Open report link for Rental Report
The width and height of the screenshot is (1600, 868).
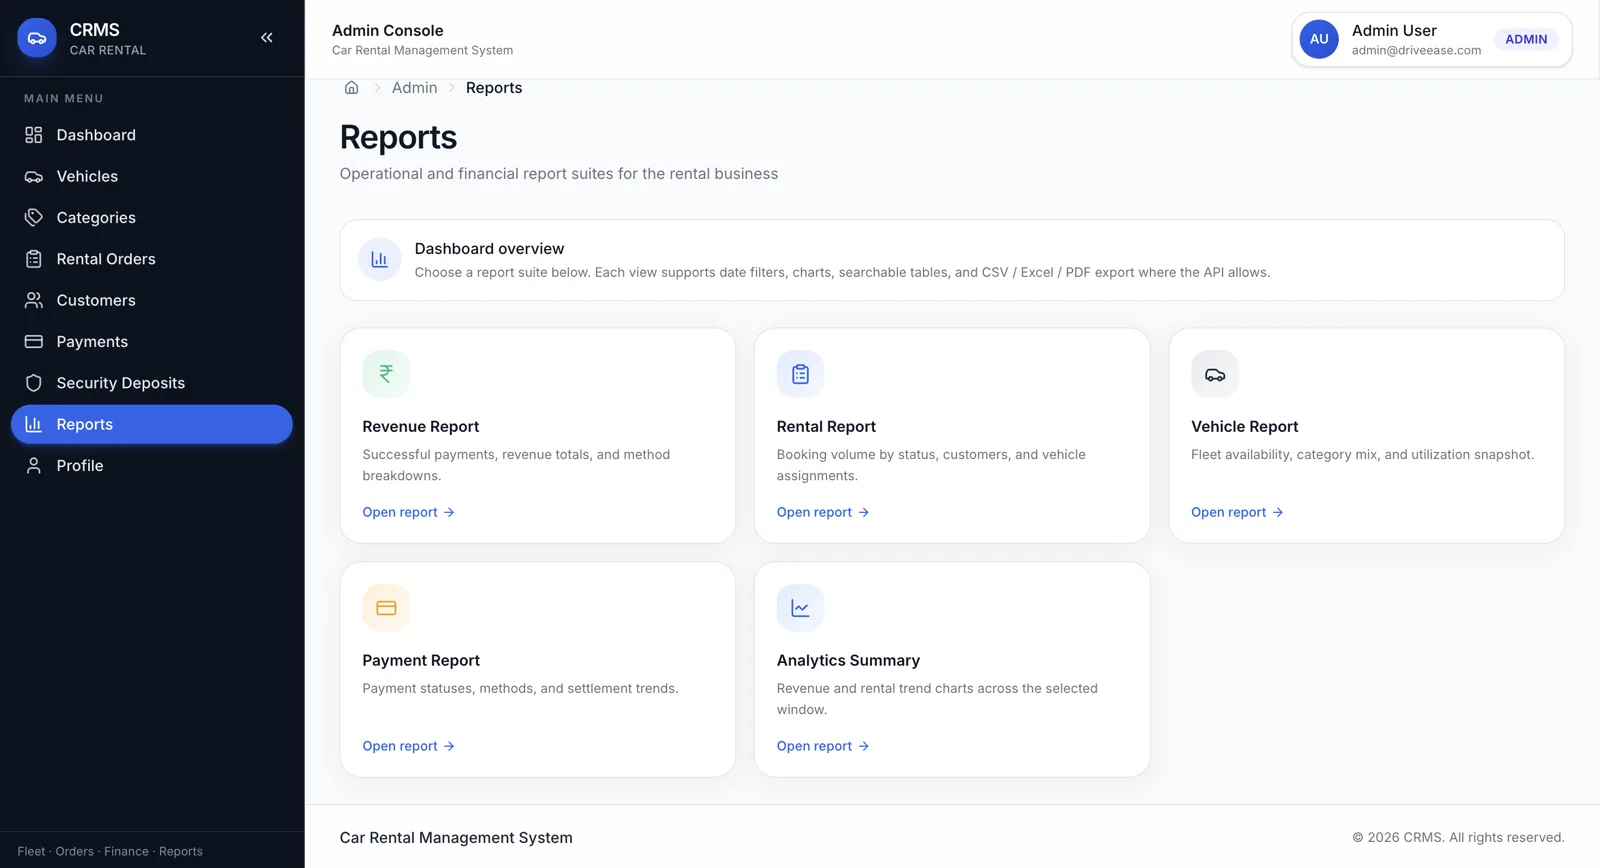823,512
